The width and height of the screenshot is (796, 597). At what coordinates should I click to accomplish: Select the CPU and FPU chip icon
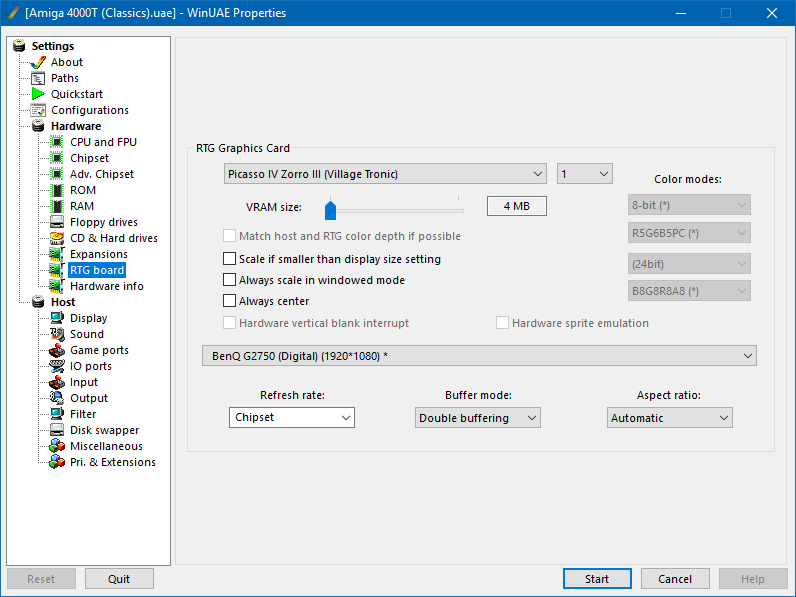click(x=57, y=142)
